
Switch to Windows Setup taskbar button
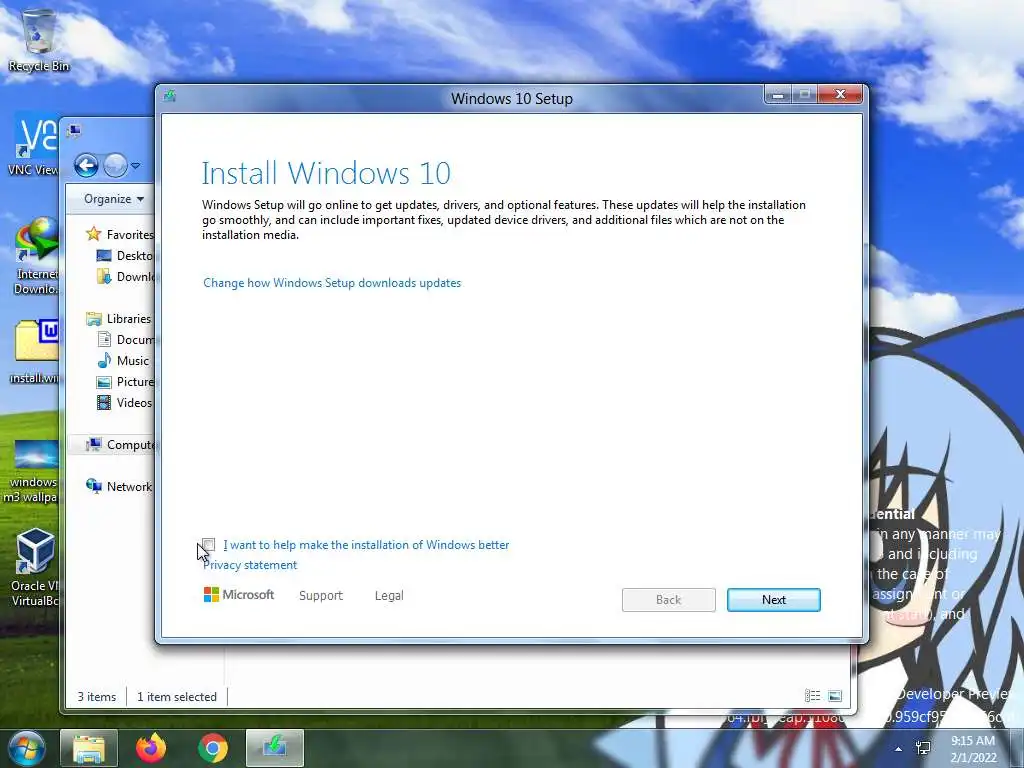tap(275, 748)
